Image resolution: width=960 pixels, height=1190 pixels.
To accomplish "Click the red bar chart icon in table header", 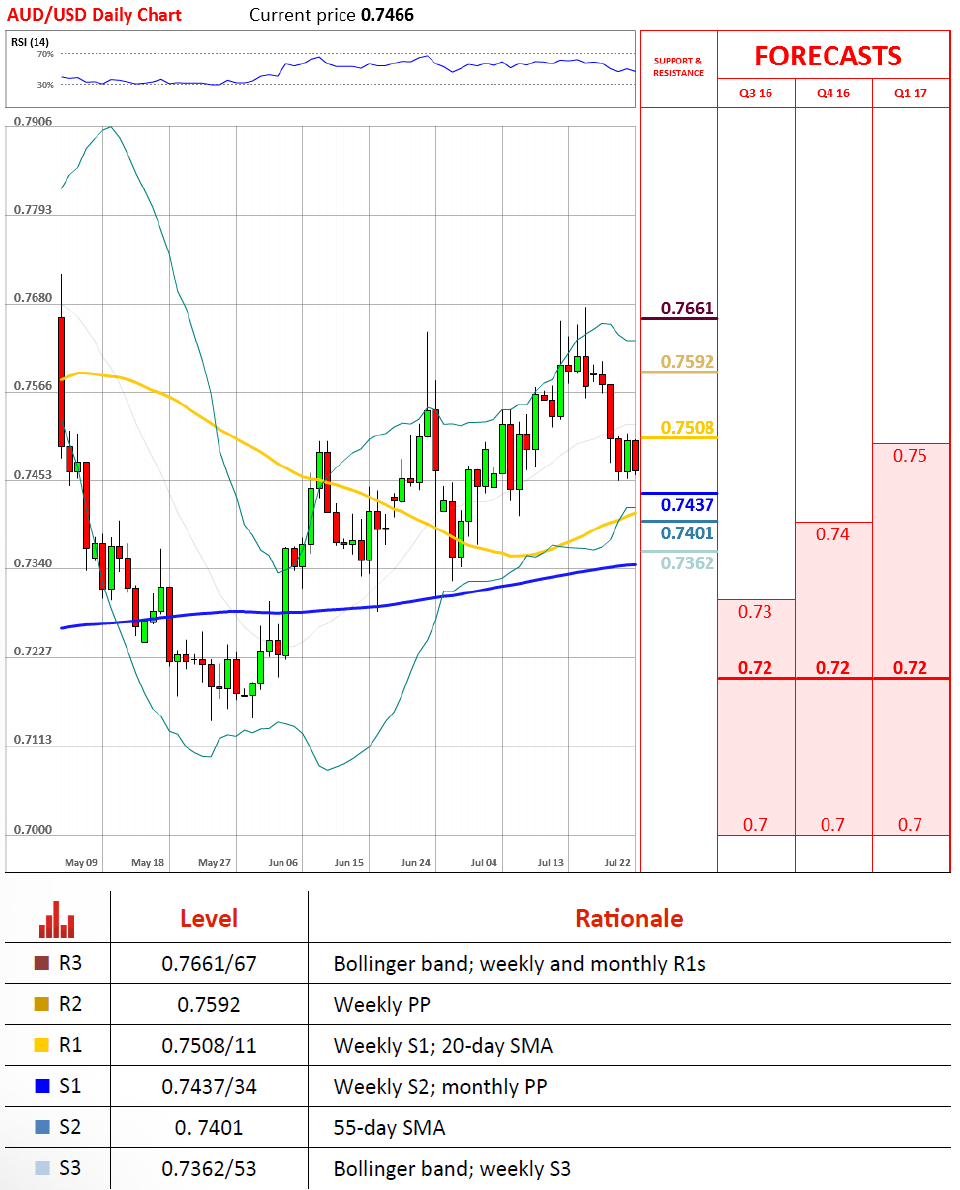I will click(57, 919).
